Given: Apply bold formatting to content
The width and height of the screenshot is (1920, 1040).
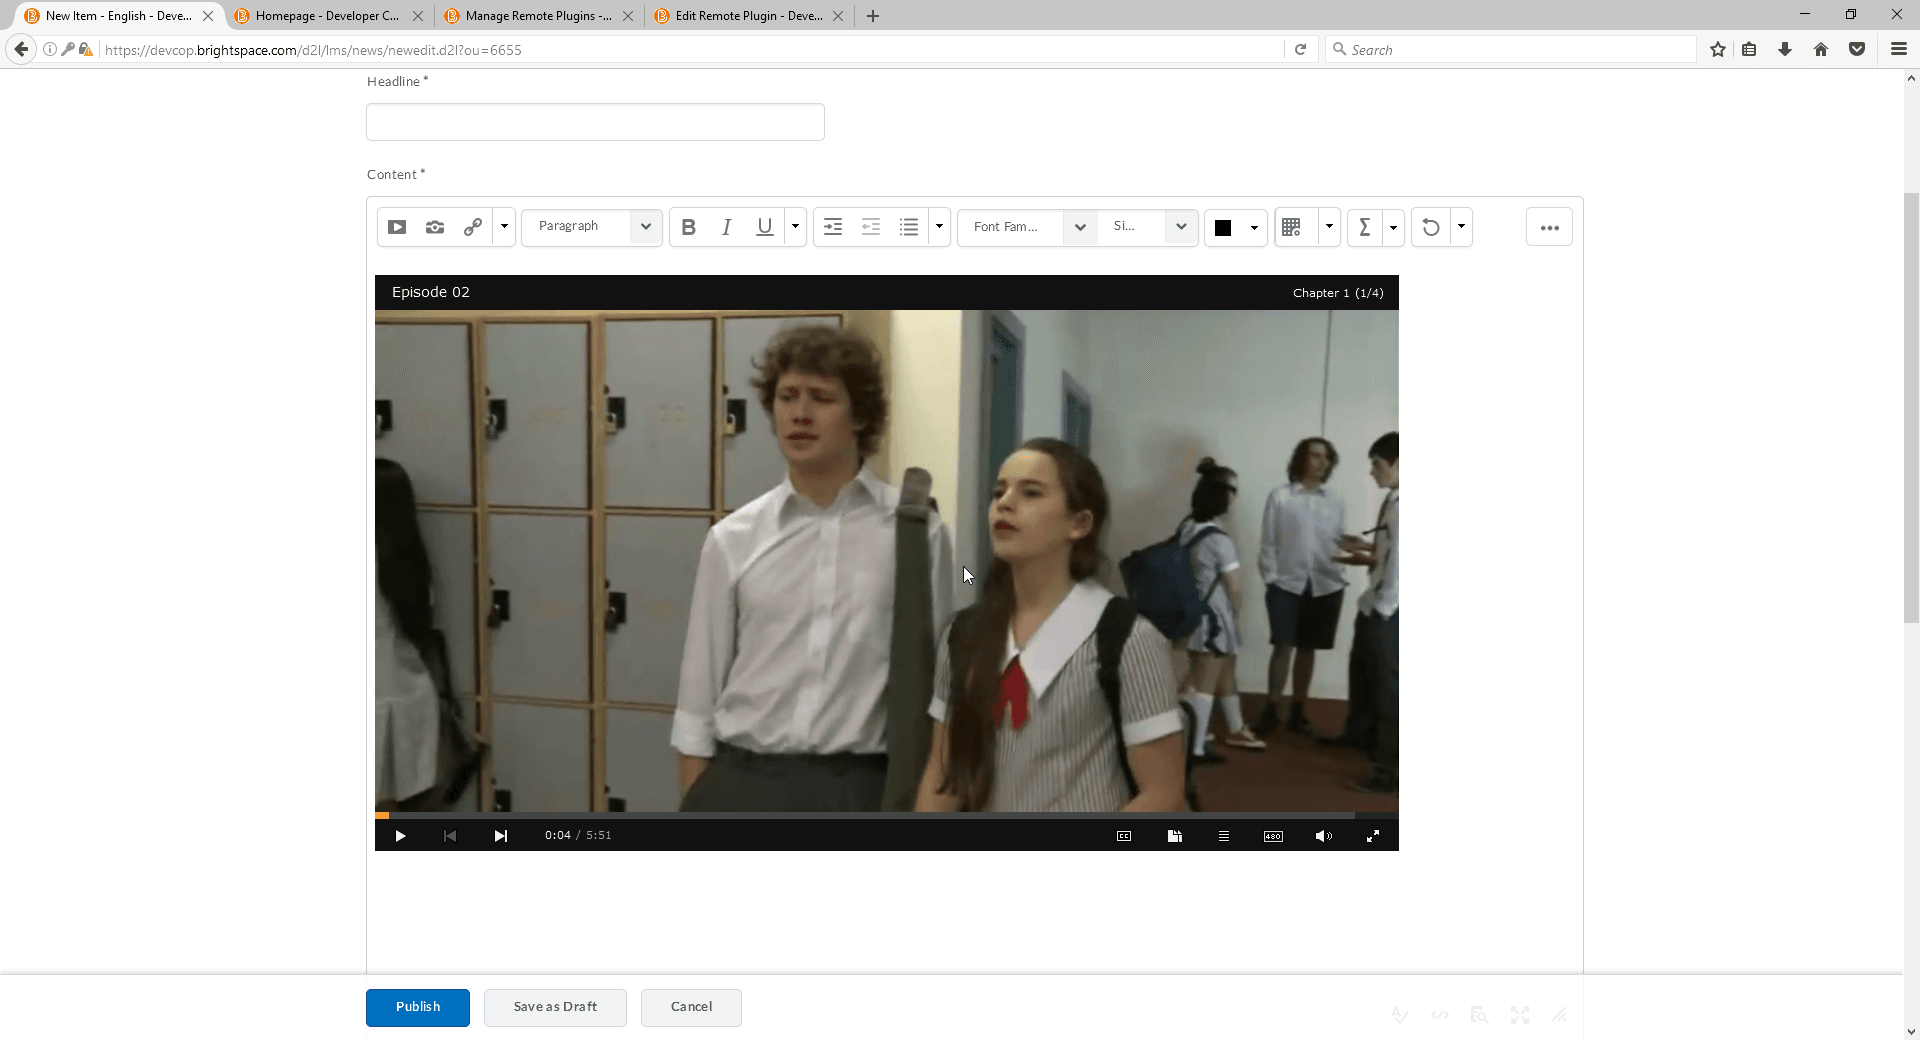Looking at the screenshot, I should pos(688,227).
